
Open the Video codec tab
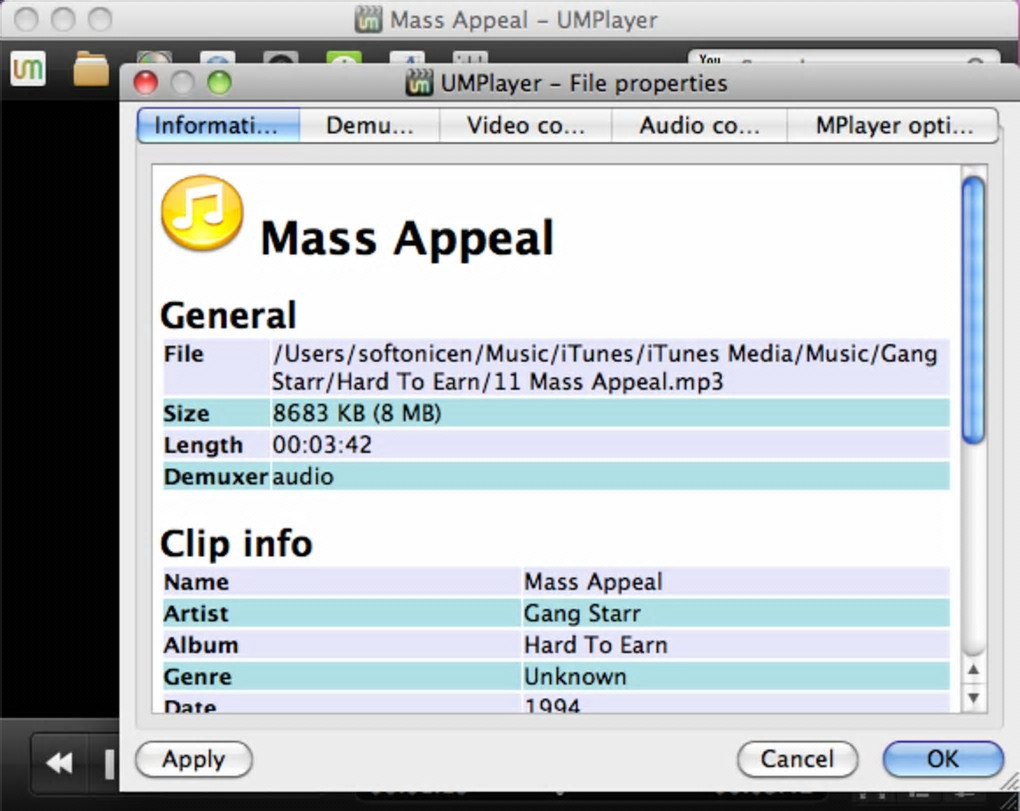coord(526,125)
